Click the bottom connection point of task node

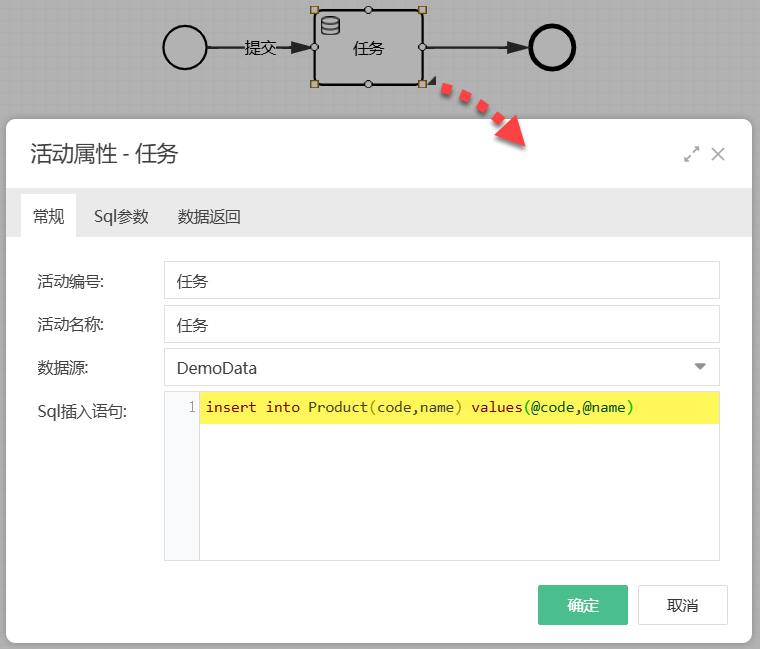click(369, 84)
